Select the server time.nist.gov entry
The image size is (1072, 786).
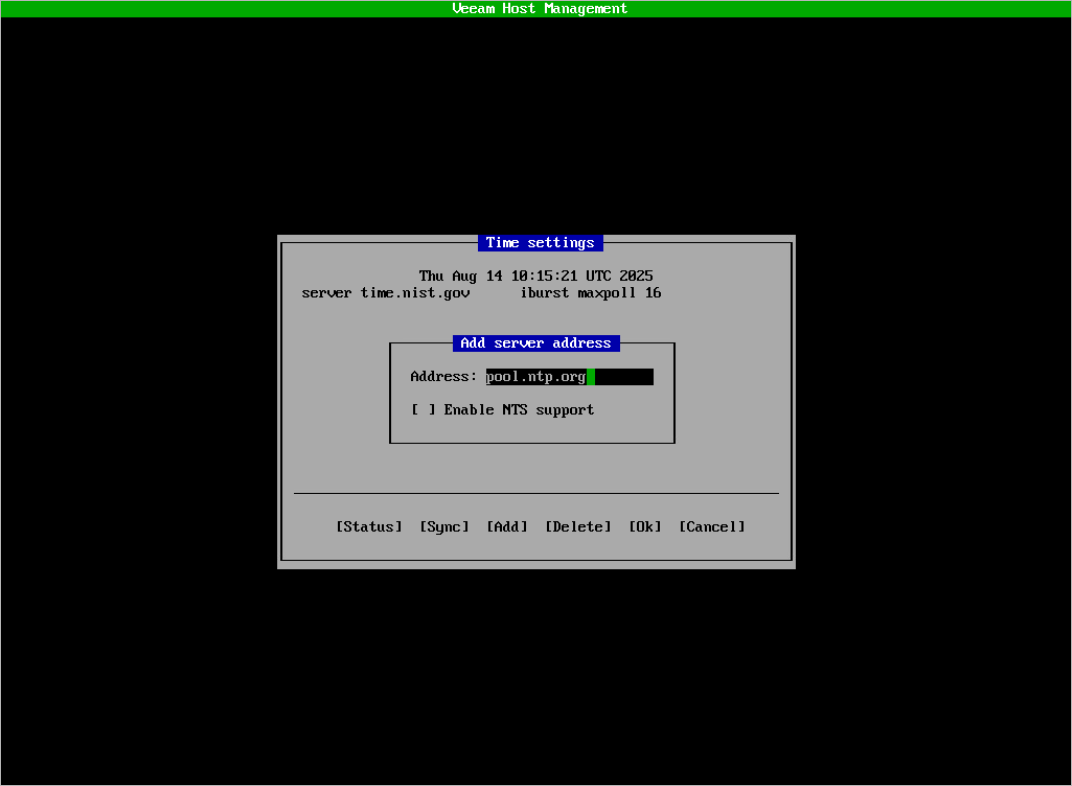click(x=386, y=293)
